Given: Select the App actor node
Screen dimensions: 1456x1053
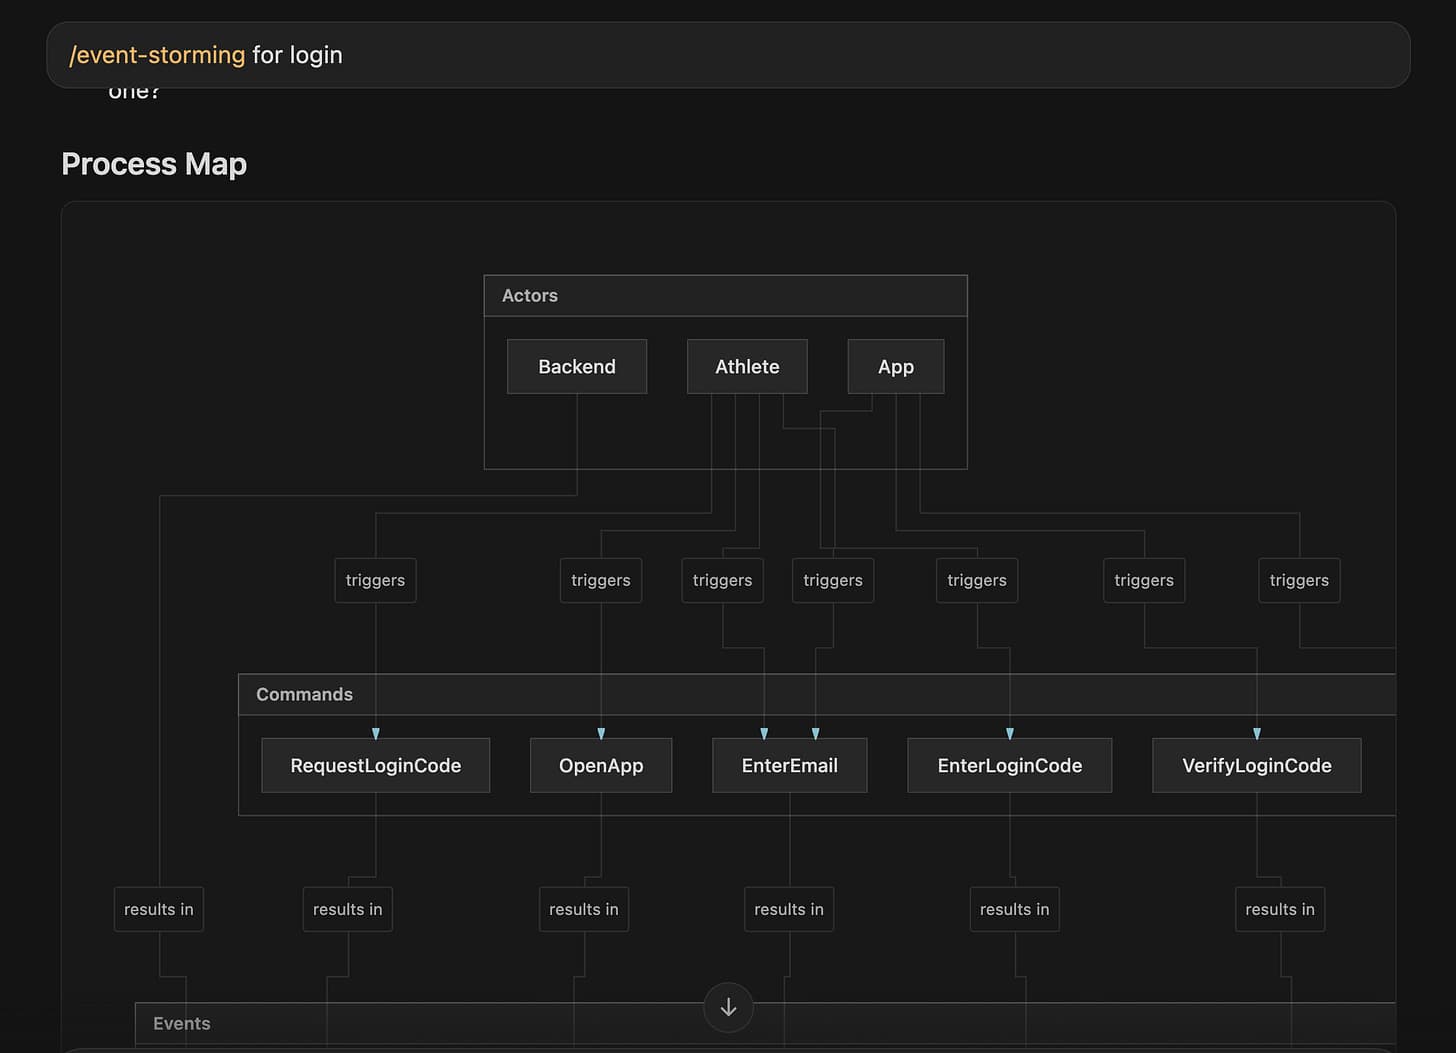Looking at the screenshot, I should [x=896, y=367].
